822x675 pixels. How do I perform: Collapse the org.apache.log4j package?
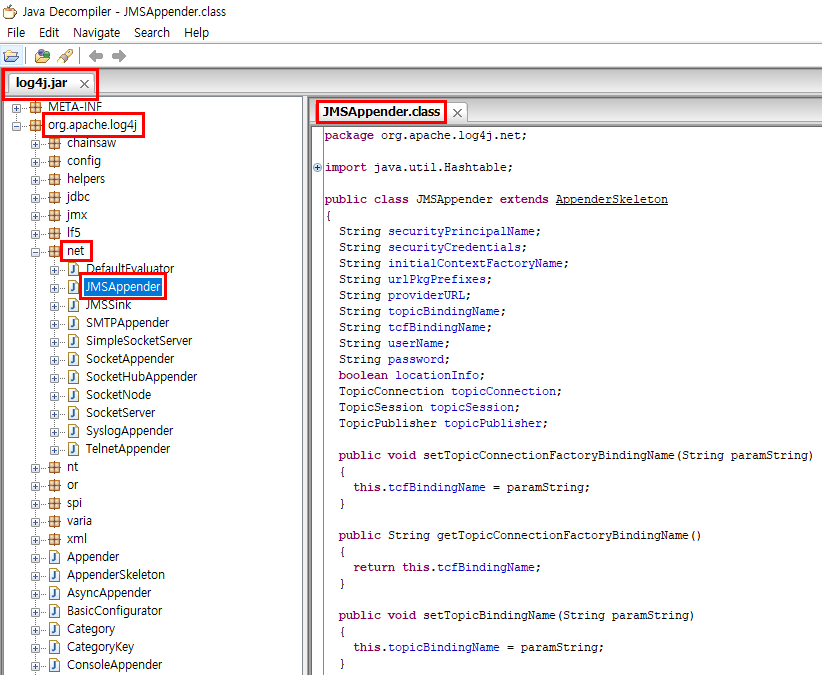pyautogui.click(x=16, y=126)
